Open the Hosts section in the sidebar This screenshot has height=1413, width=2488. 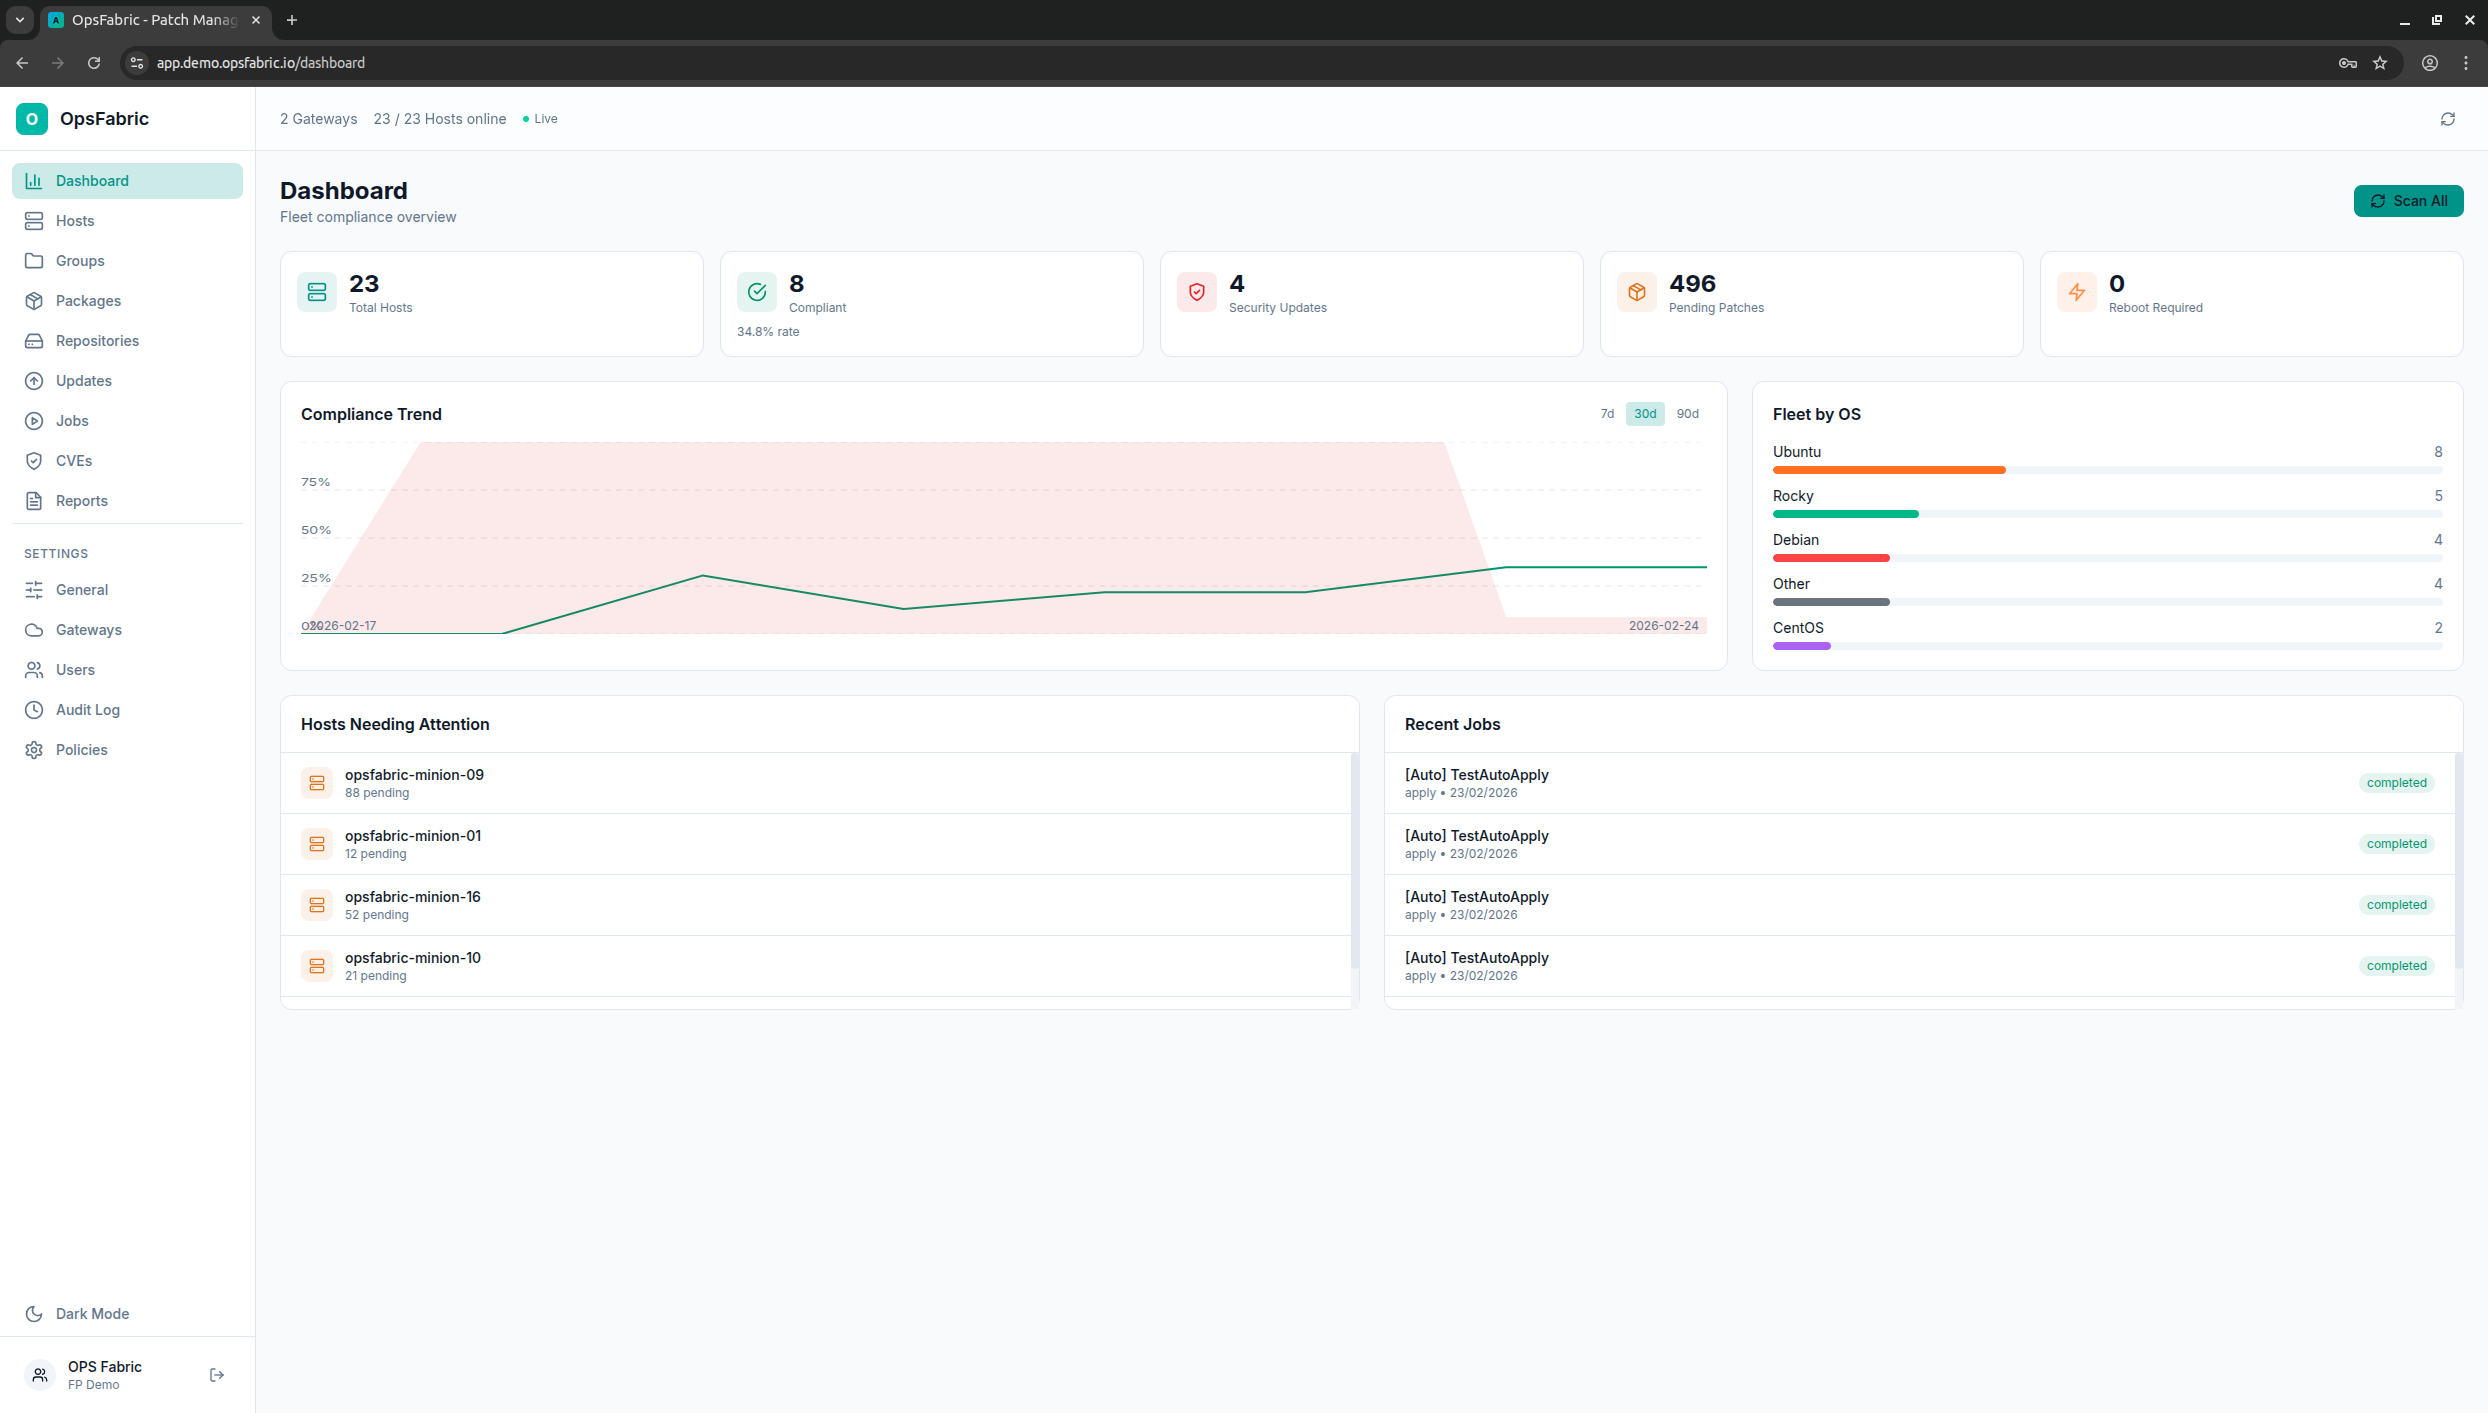(x=75, y=220)
